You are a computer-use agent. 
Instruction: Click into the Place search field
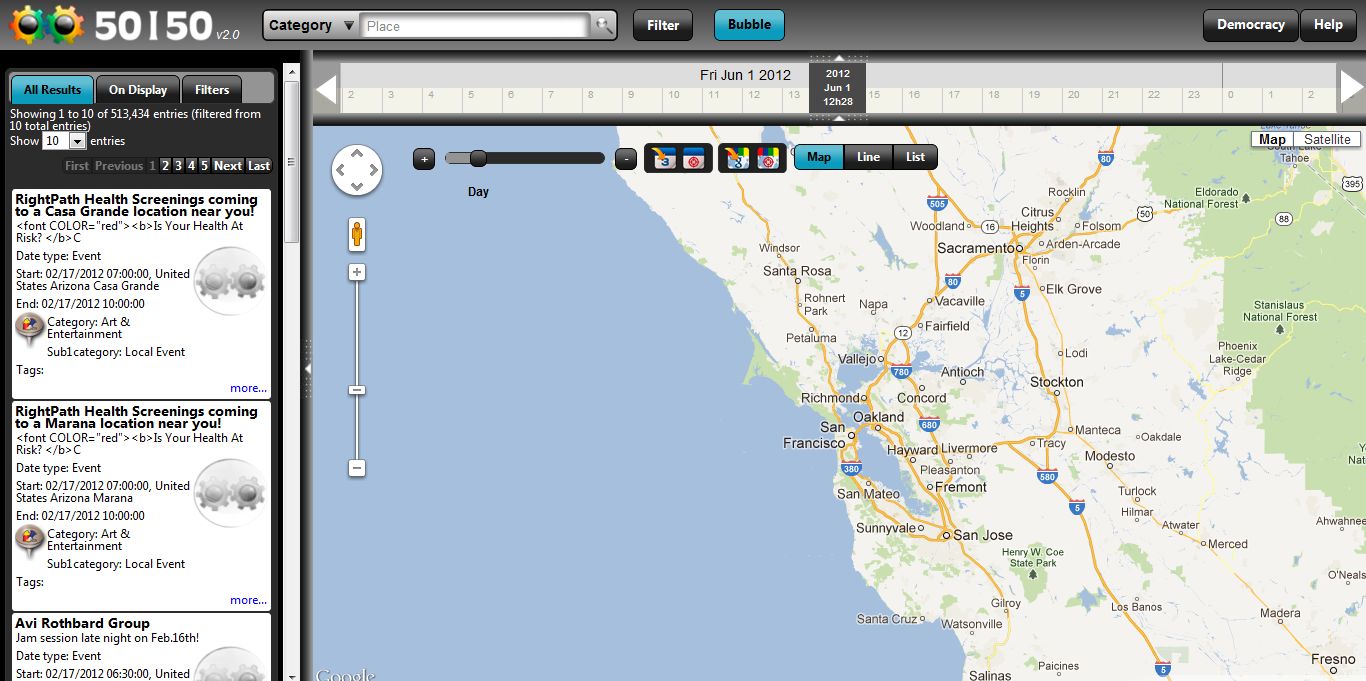pyautogui.click(x=475, y=26)
